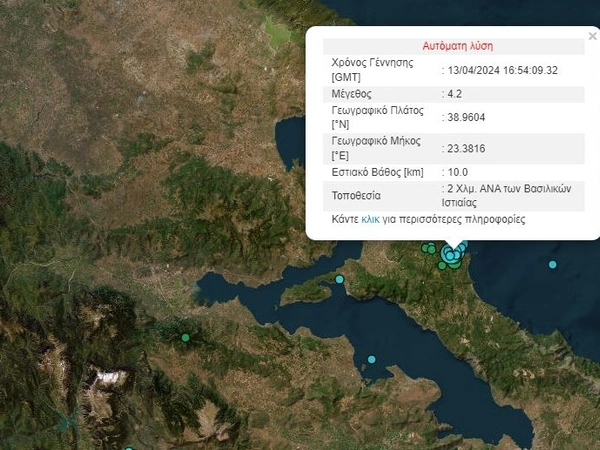
Task: Select the isolated green marker on the western mainland
Action: tap(185, 338)
